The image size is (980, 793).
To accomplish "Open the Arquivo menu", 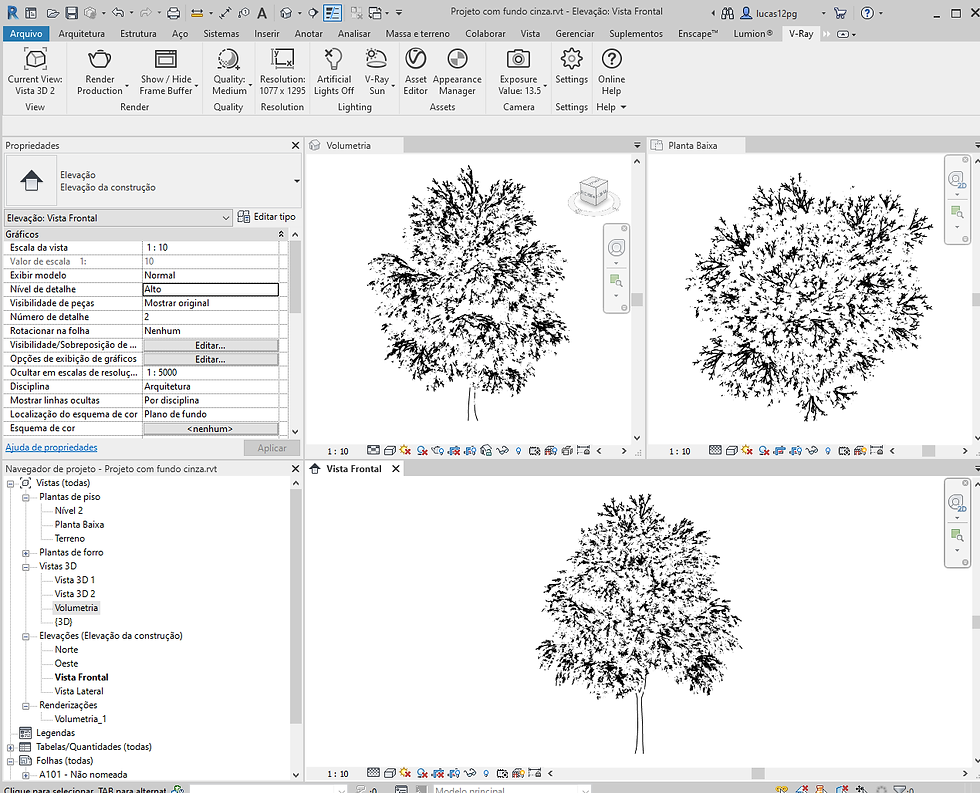I will click(x=26, y=34).
